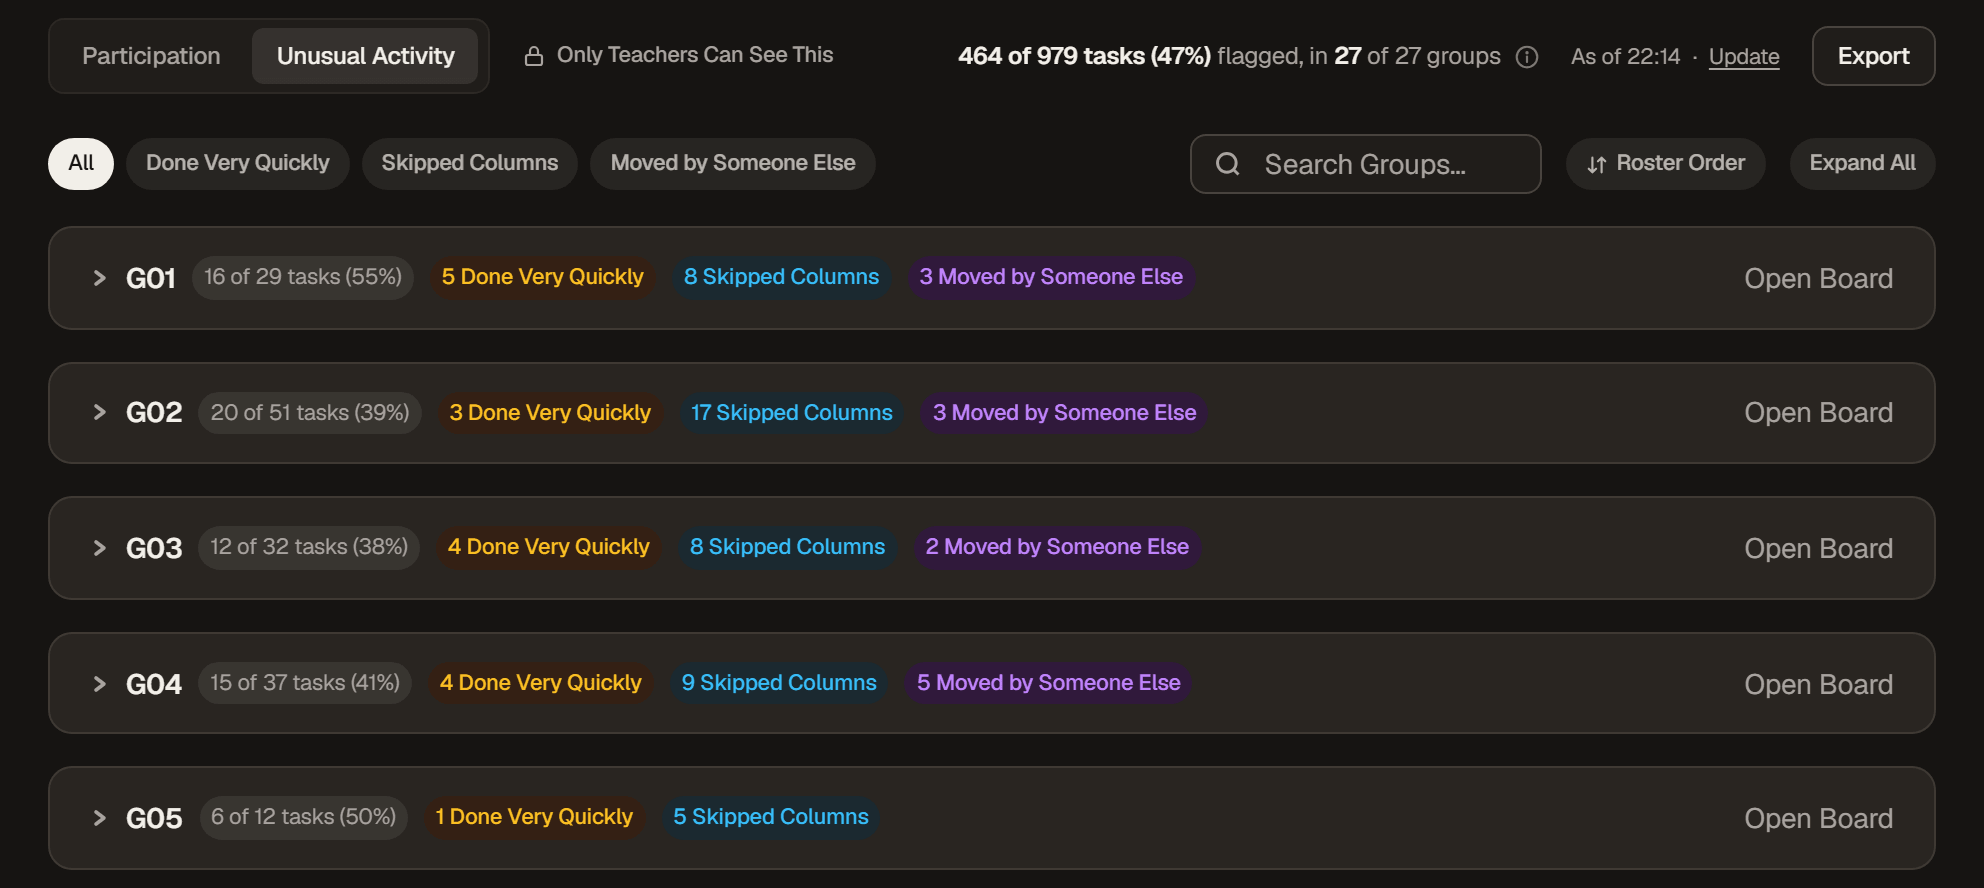Expand the G02 group row chevron

point(99,412)
